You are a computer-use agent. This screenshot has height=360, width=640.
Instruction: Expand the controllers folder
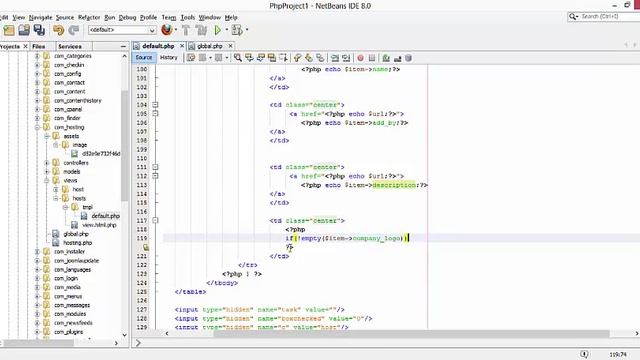tap(47, 163)
